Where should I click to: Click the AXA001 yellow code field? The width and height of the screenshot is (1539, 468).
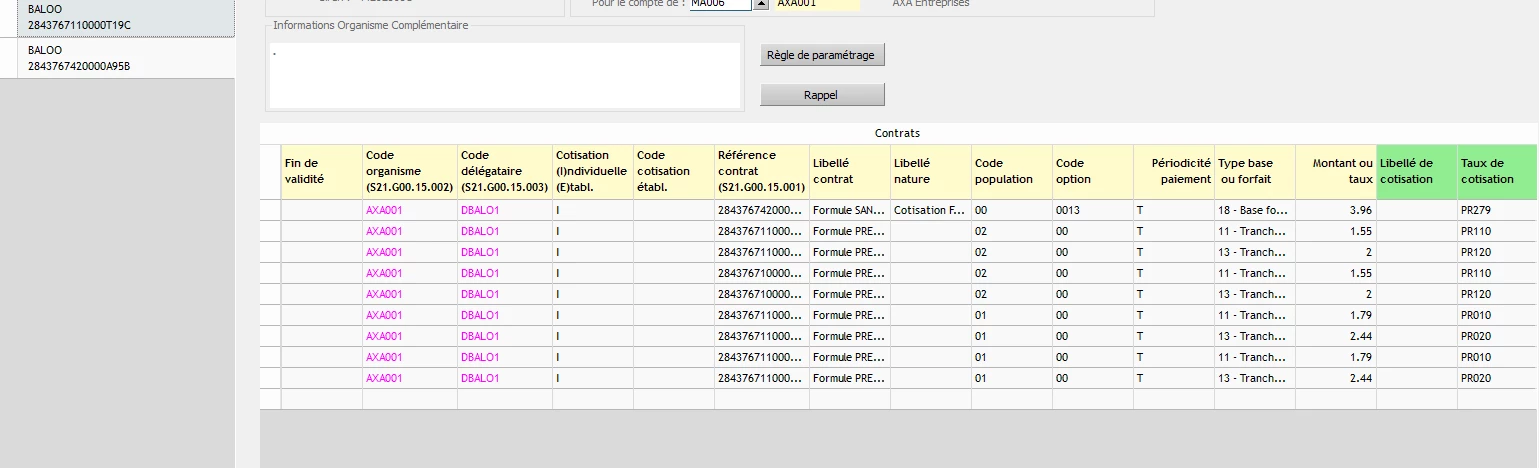point(818,4)
